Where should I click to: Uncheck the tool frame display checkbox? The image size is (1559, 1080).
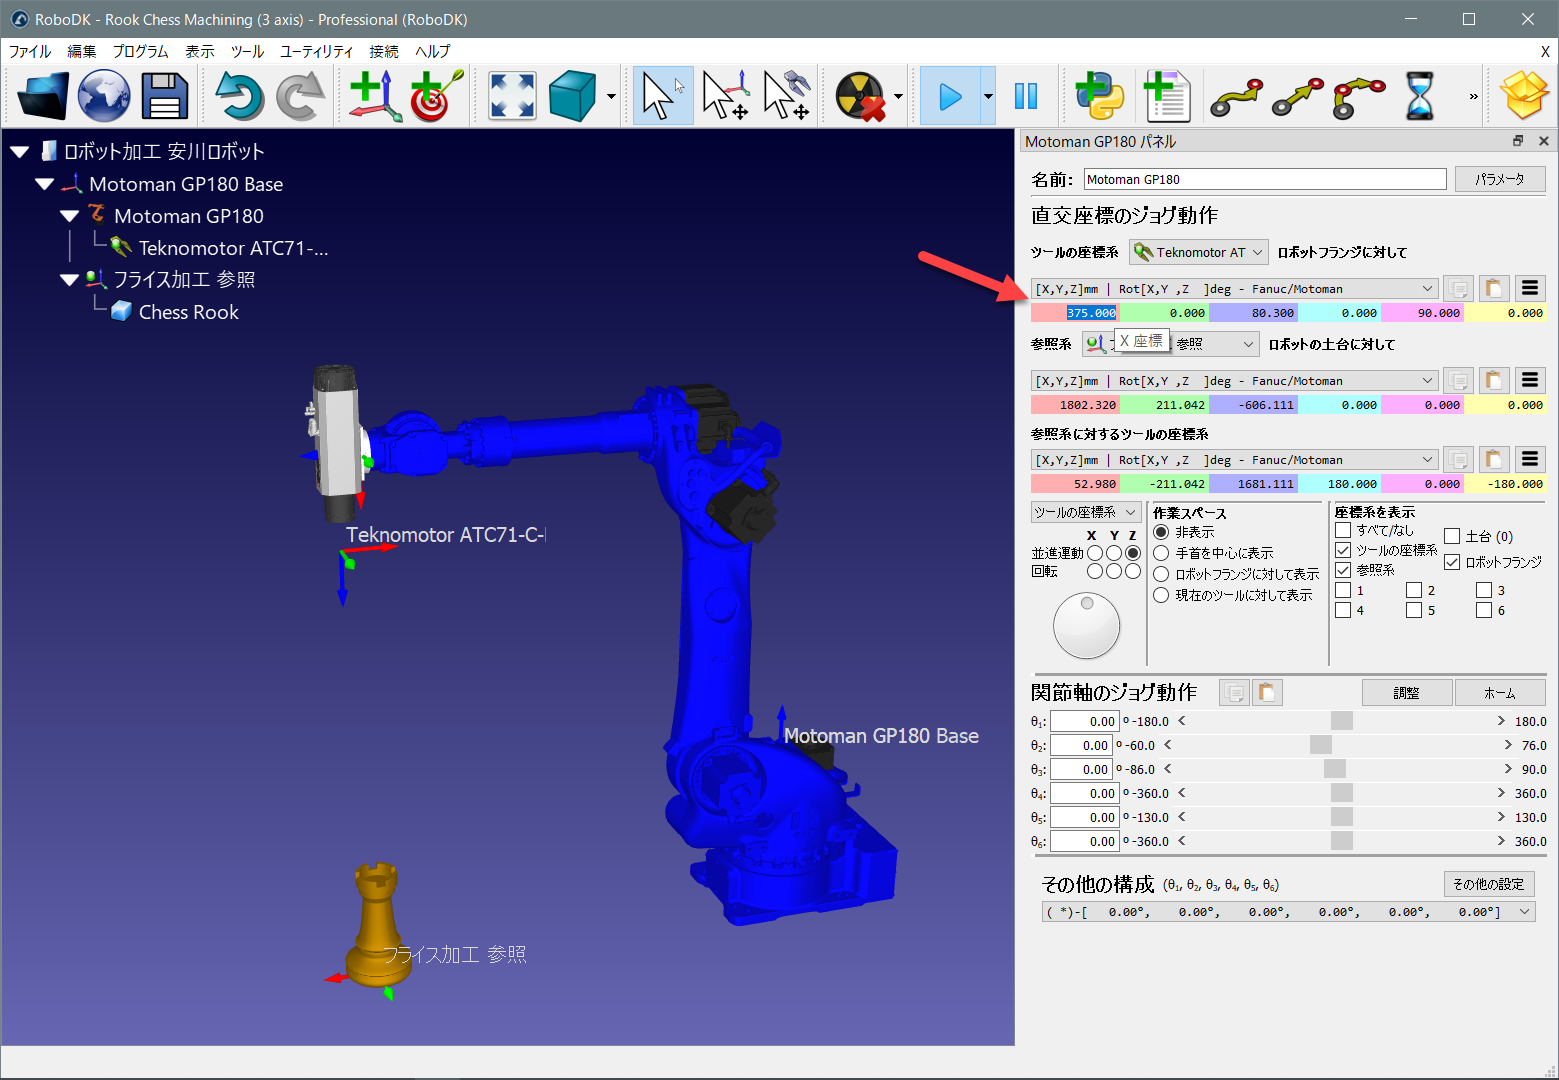tap(1343, 550)
